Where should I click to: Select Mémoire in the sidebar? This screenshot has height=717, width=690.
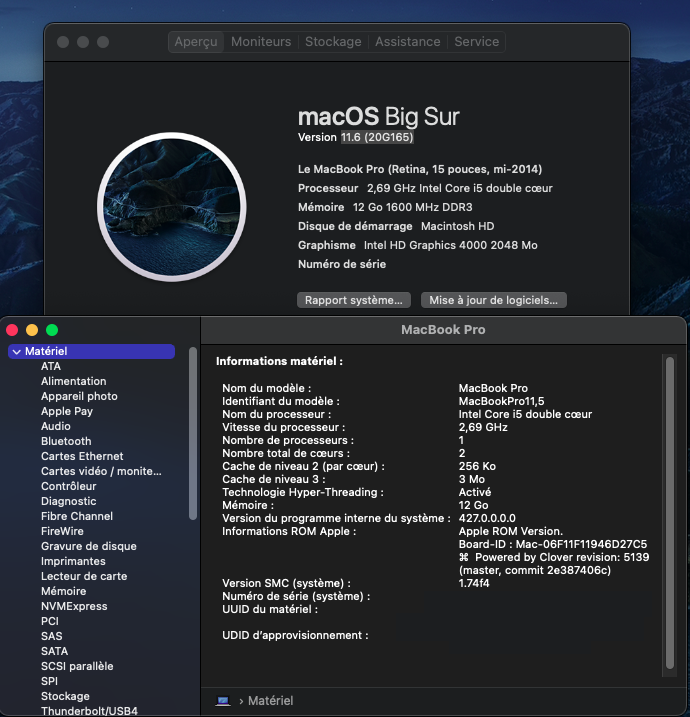[x=64, y=591]
